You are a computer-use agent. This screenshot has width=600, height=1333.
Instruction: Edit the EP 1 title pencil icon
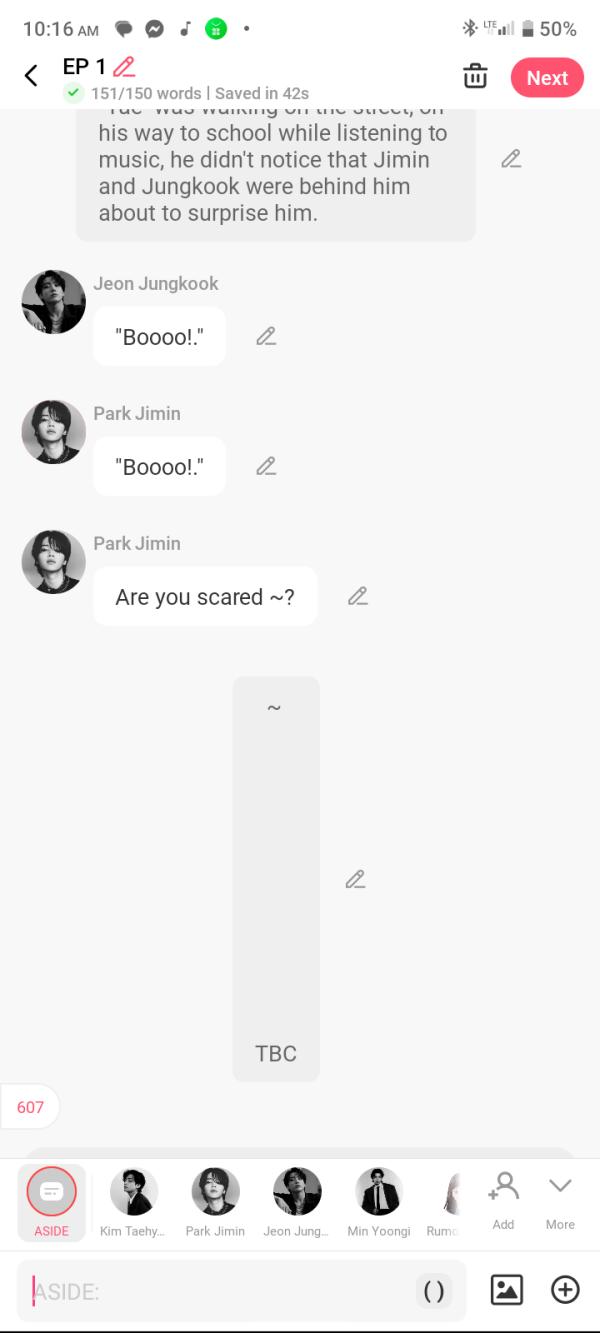click(124, 67)
